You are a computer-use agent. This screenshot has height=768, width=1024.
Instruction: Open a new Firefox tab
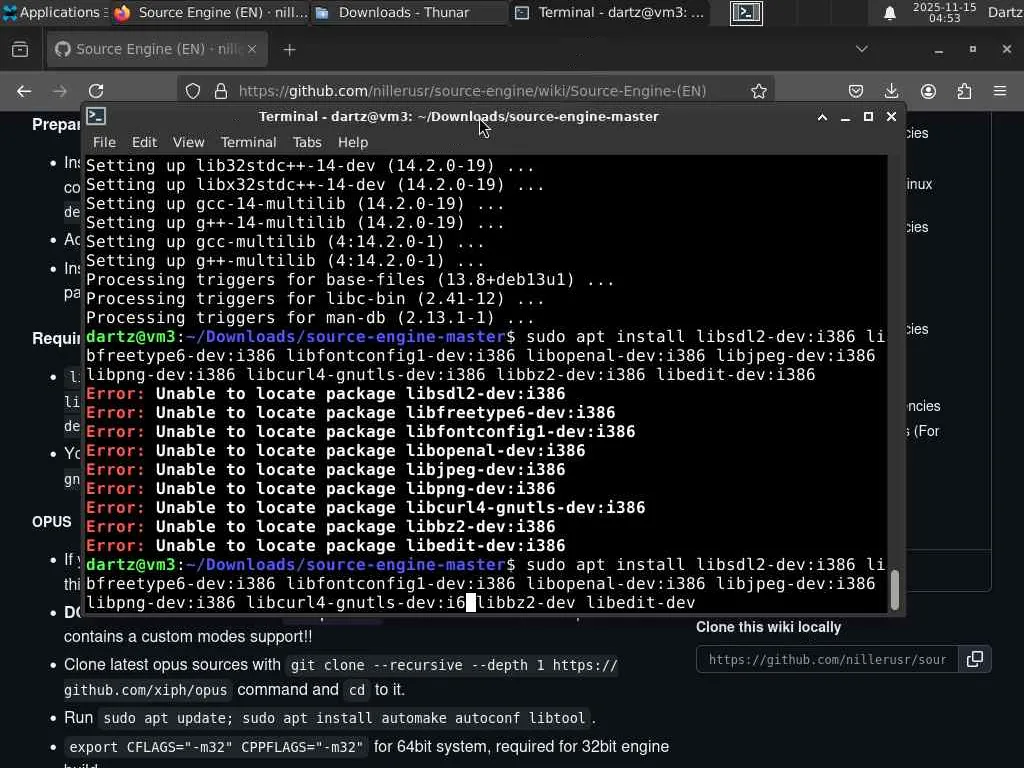coord(289,50)
